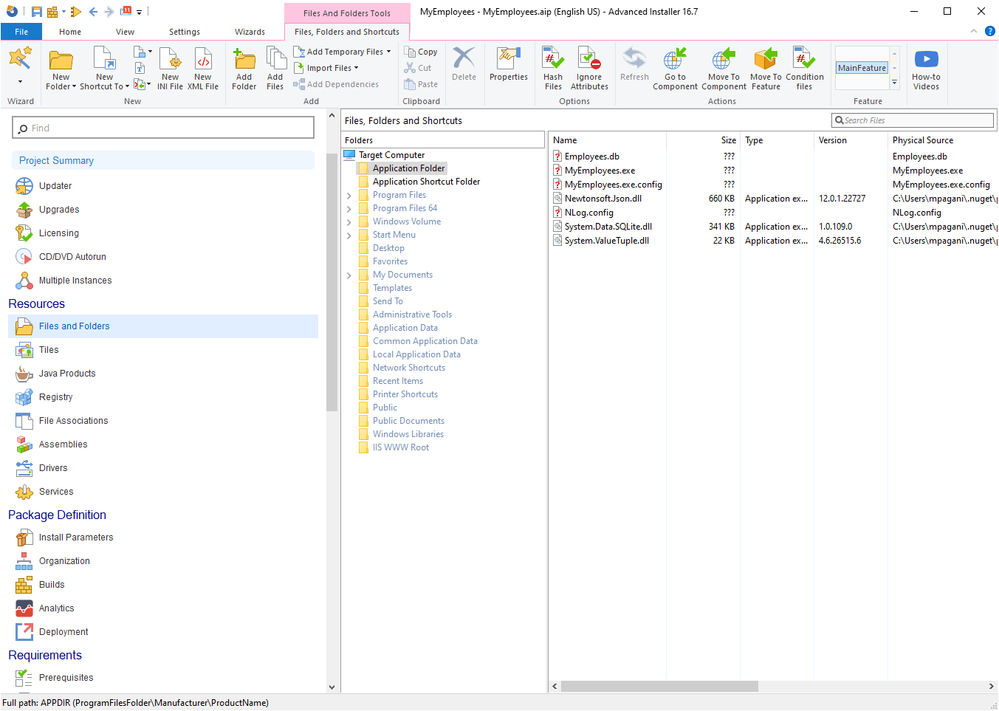Expand the Windows Volume node
999x711 pixels.
[x=349, y=222]
